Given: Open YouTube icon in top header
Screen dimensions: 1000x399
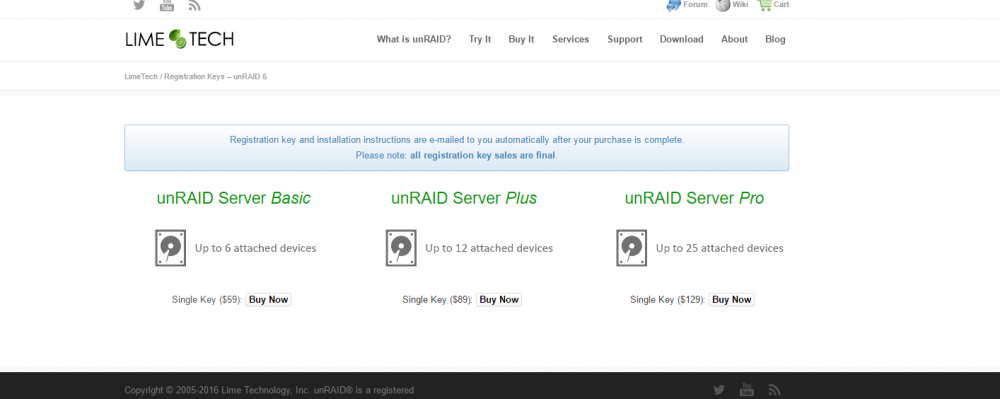Looking at the screenshot, I should [166, 5].
